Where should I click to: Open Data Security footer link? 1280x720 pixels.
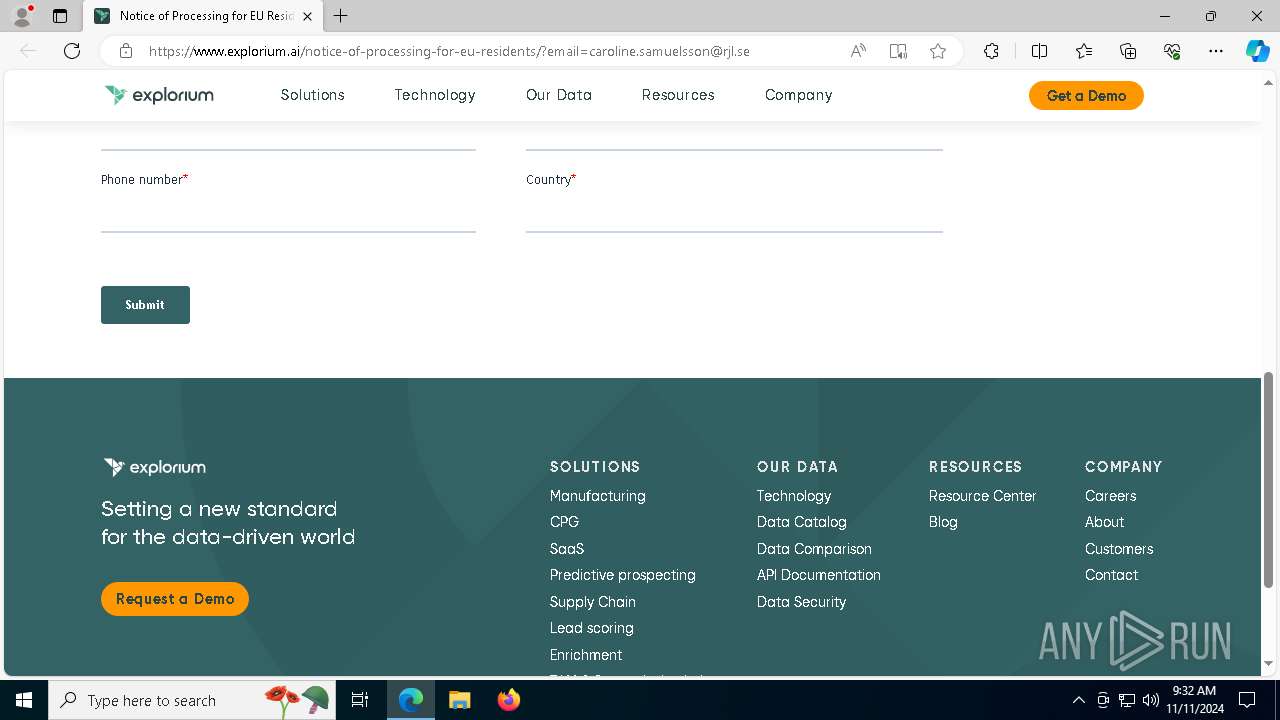801,602
